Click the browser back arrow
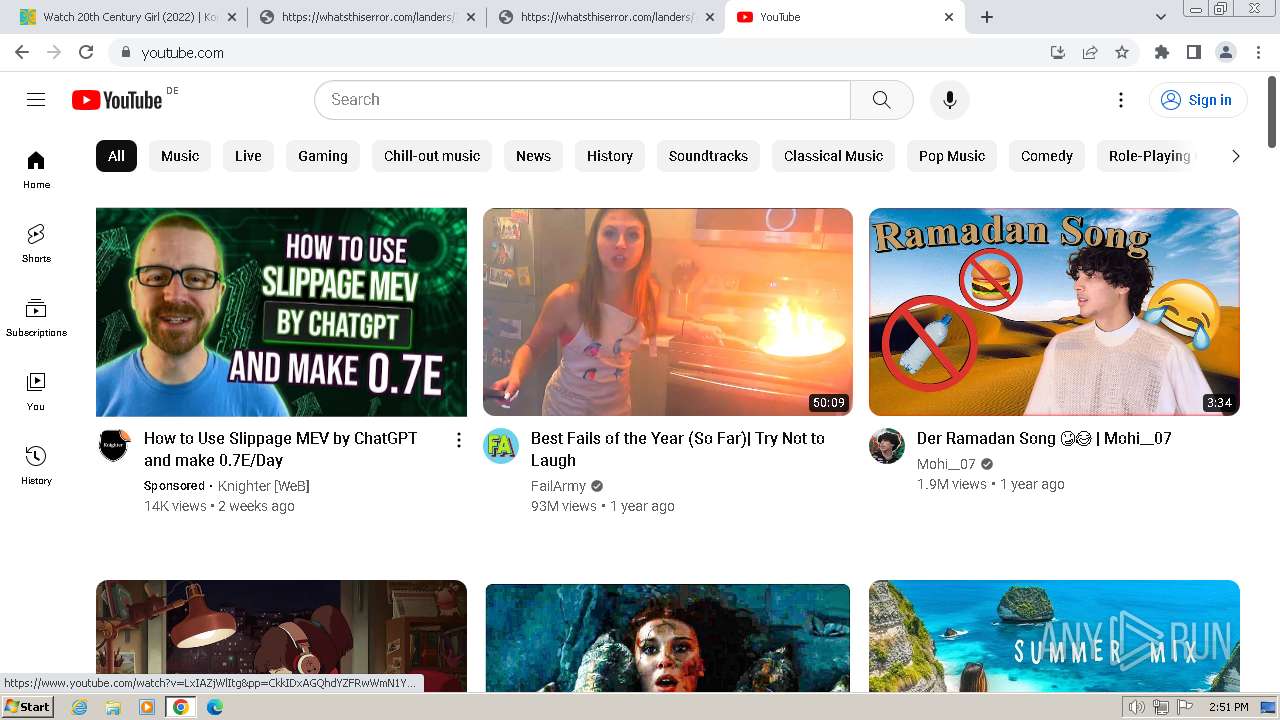 point(22,52)
